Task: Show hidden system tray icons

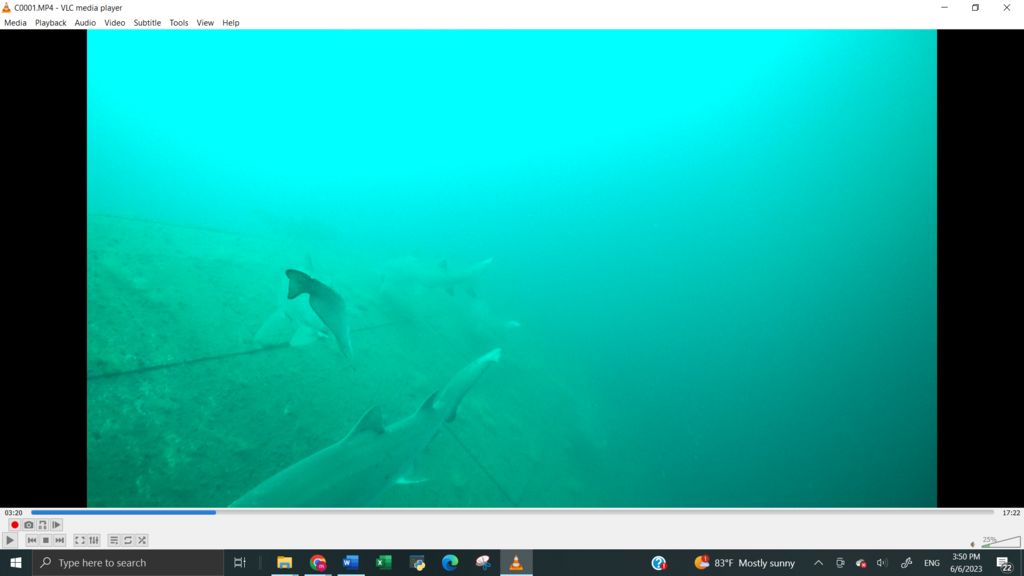Action: point(818,563)
